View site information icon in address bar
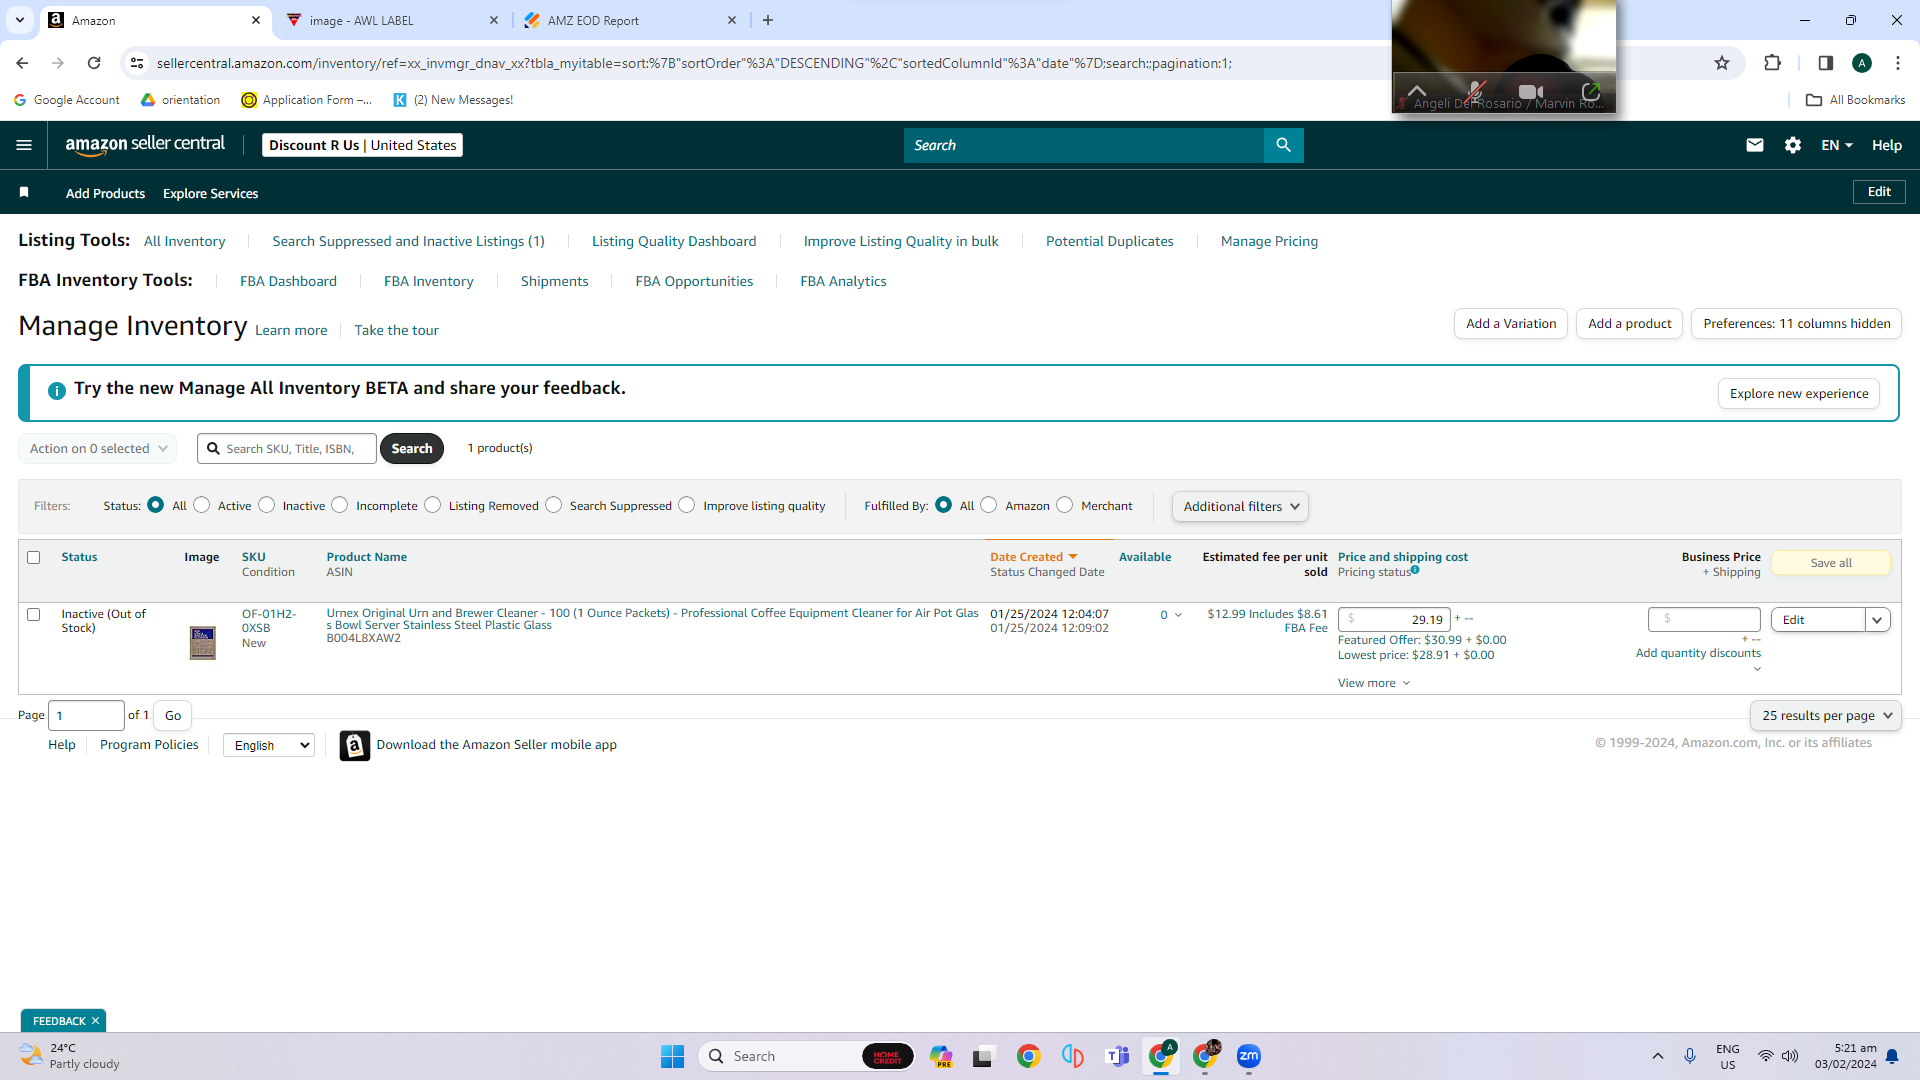This screenshot has width=1920, height=1080. click(138, 63)
